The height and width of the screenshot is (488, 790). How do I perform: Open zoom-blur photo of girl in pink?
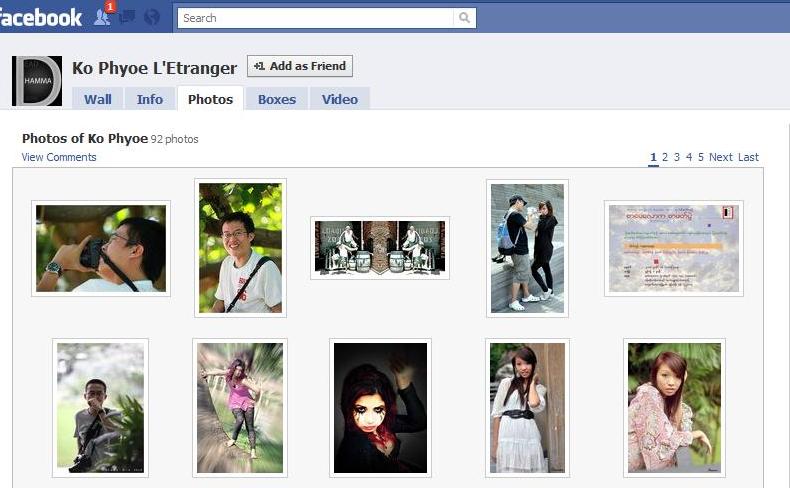pyautogui.click(x=240, y=408)
